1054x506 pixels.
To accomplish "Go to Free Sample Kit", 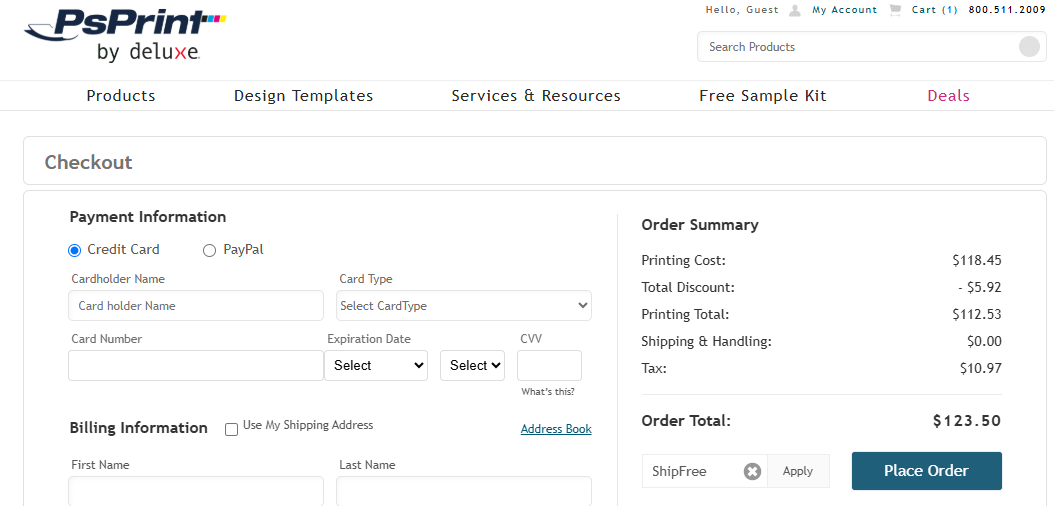I will point(763,96).
